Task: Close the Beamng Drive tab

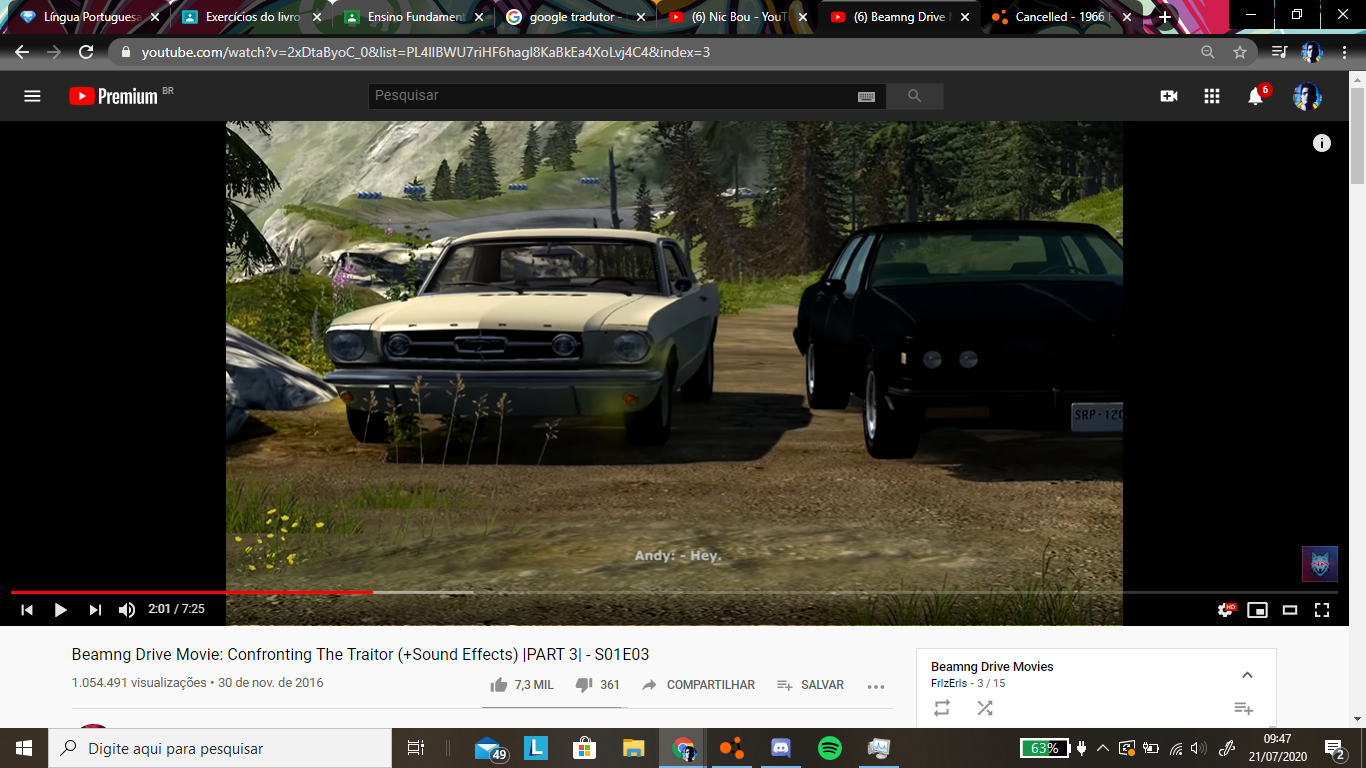Action: [964, 17]
